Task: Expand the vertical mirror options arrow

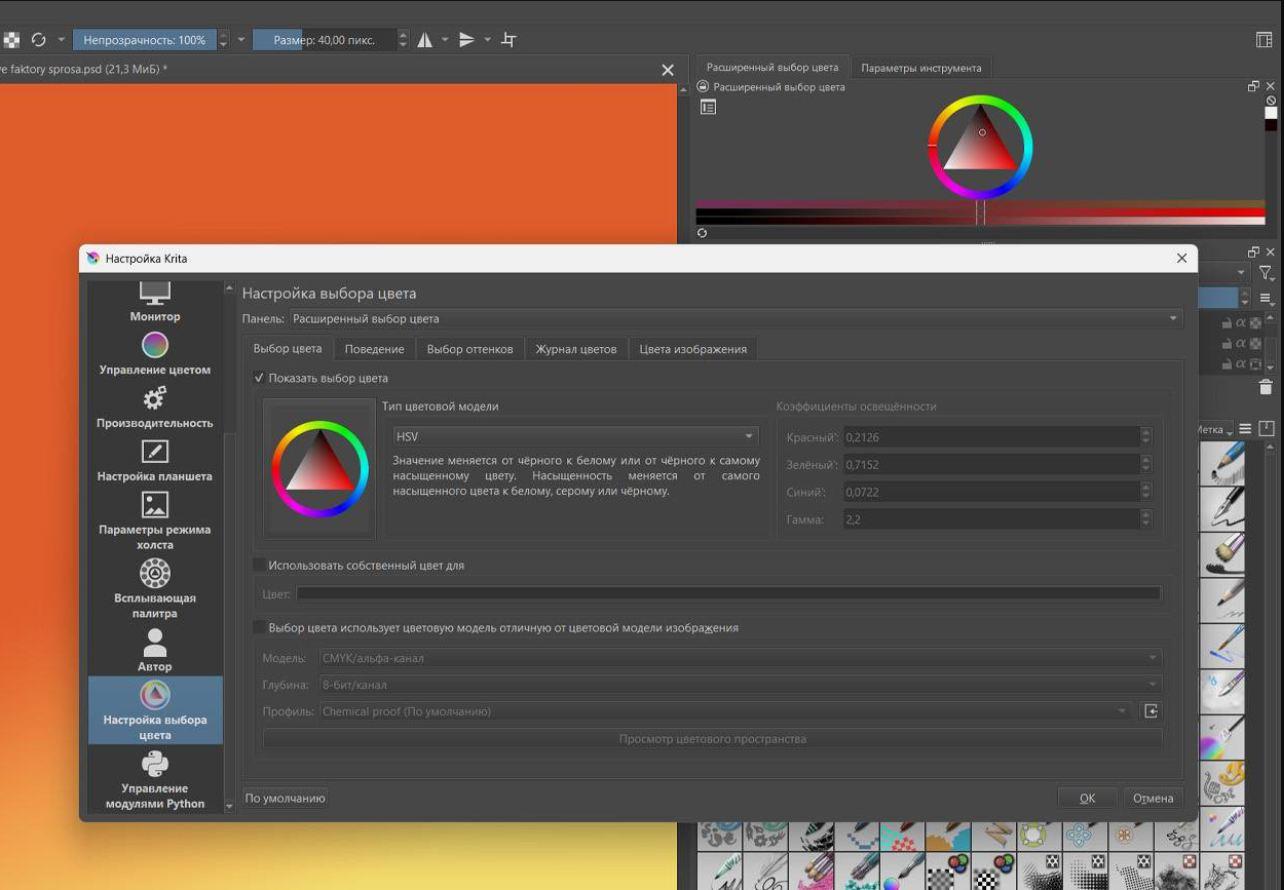Action: (488, 40)
